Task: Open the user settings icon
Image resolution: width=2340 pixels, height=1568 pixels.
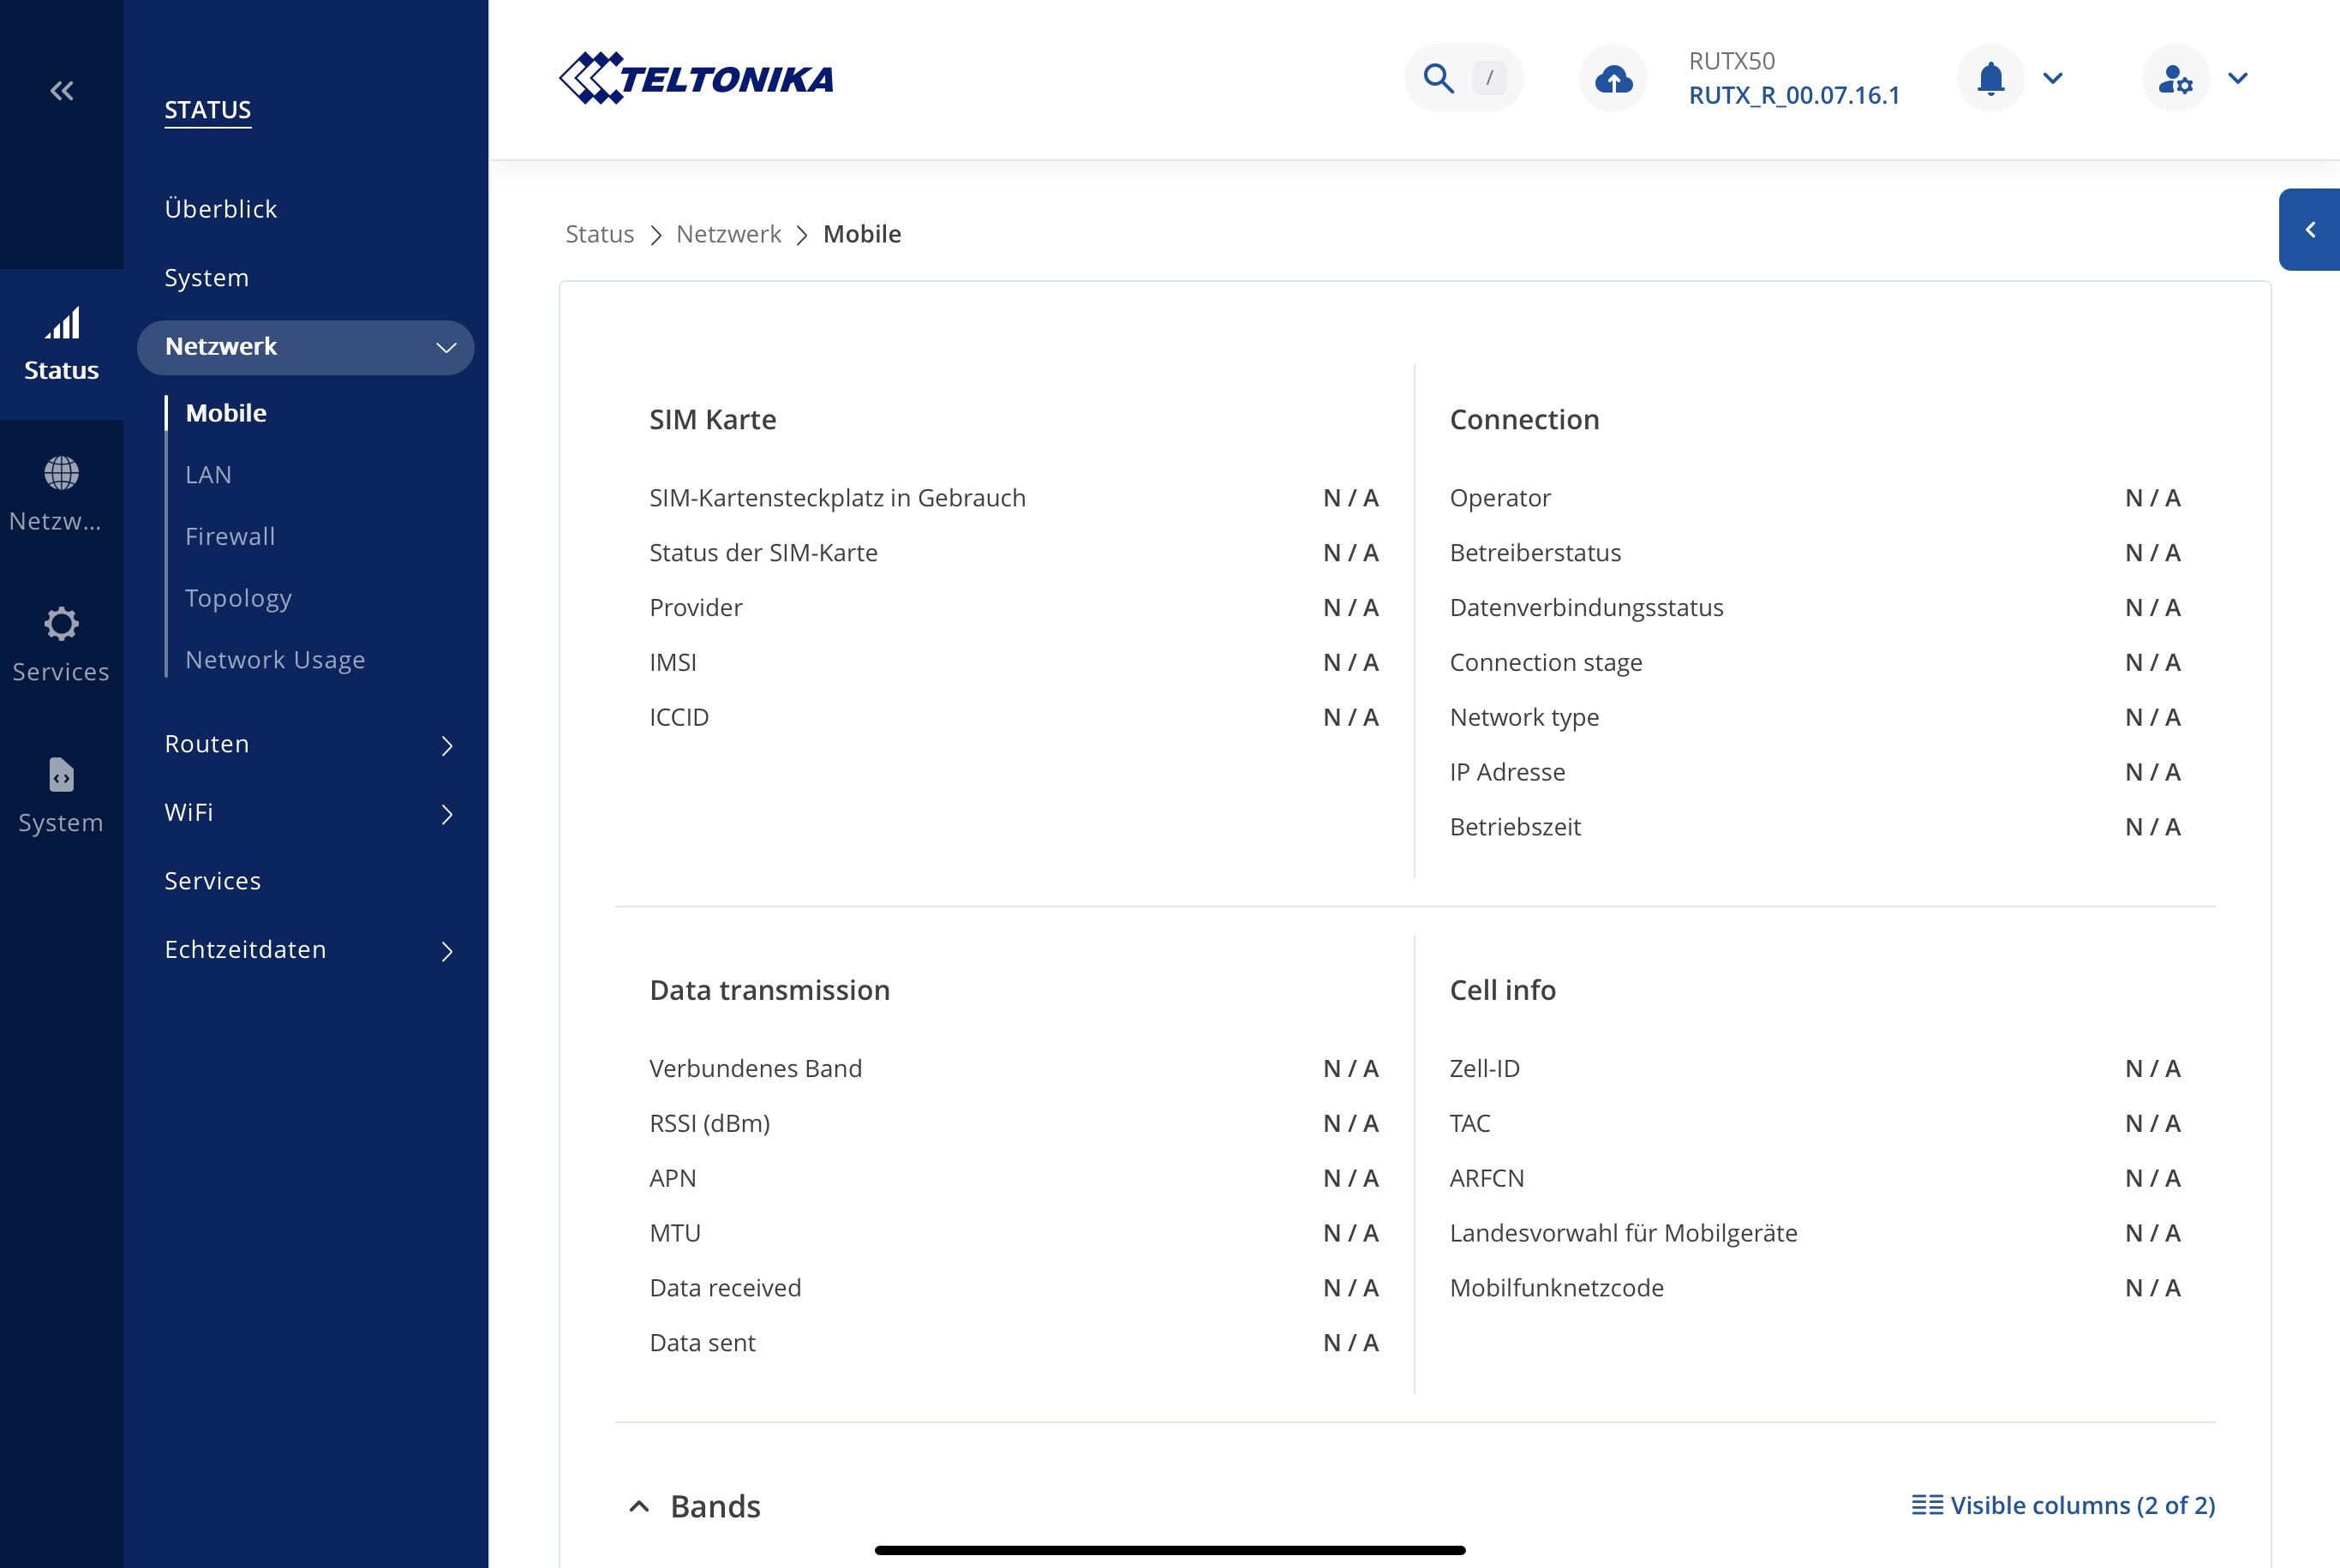Action: pyautogui.click(x=2175, y=78)
